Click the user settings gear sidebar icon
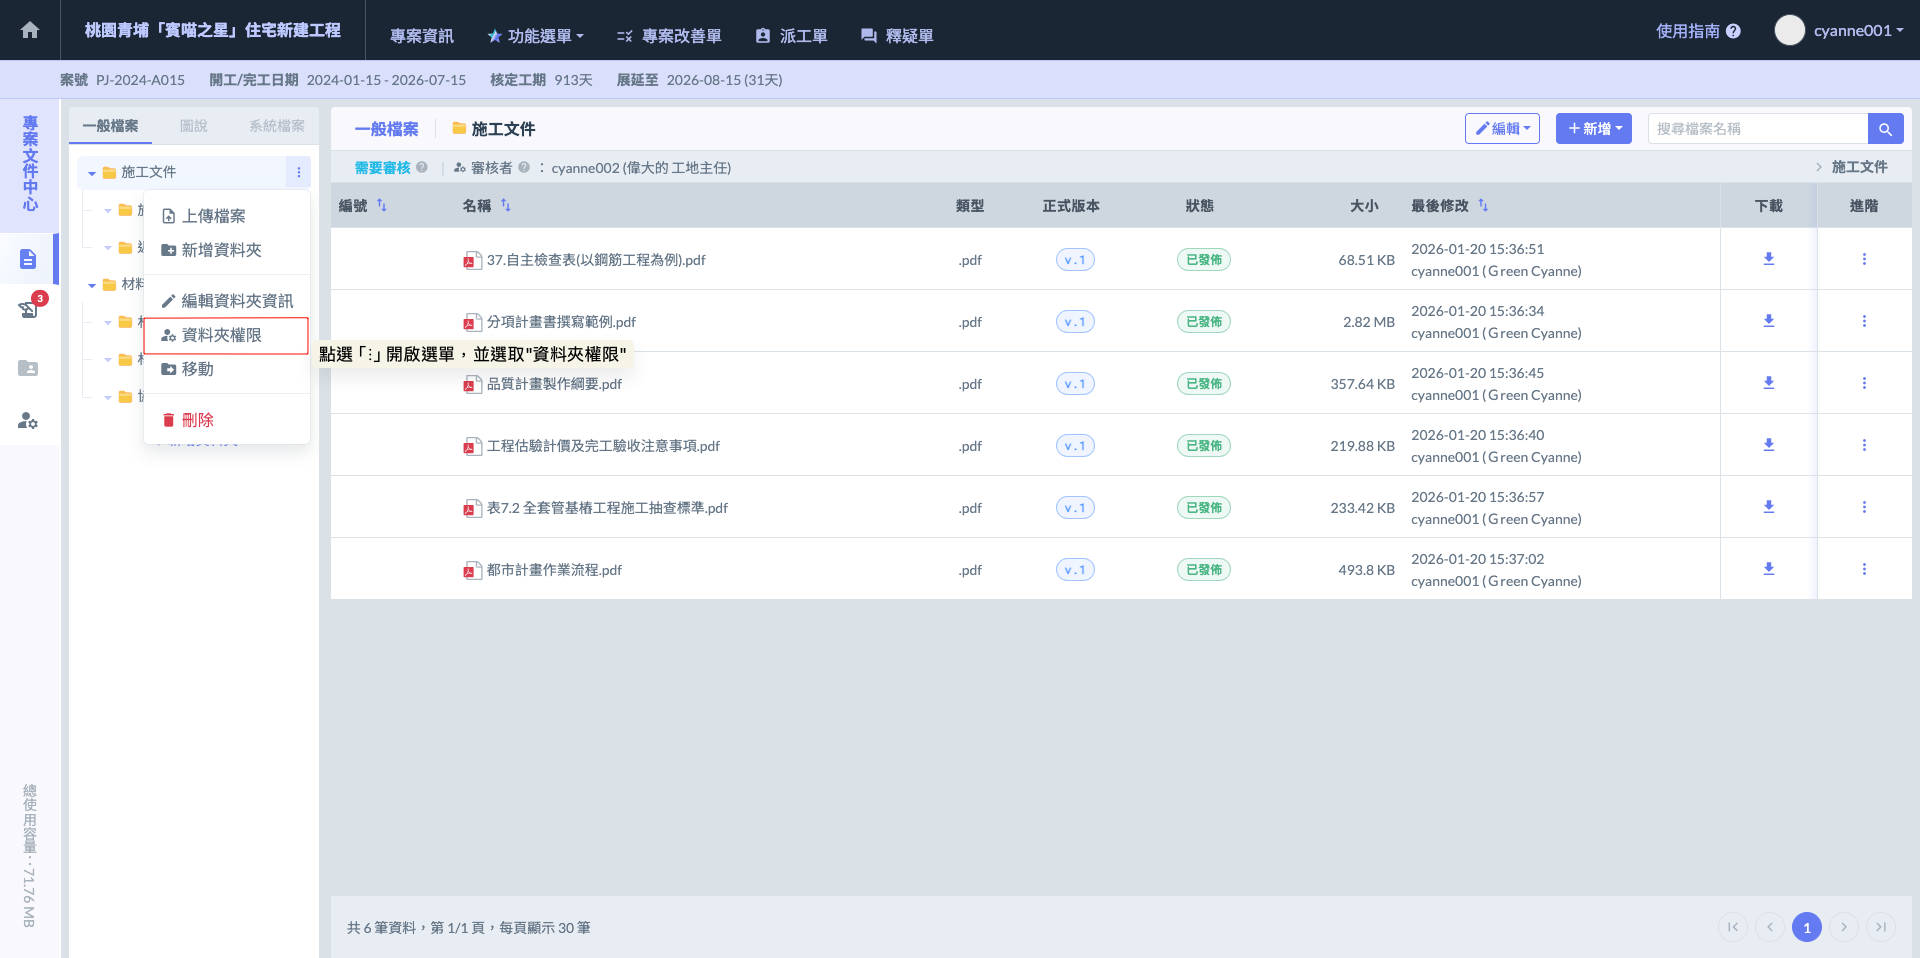 coord(28,421)
